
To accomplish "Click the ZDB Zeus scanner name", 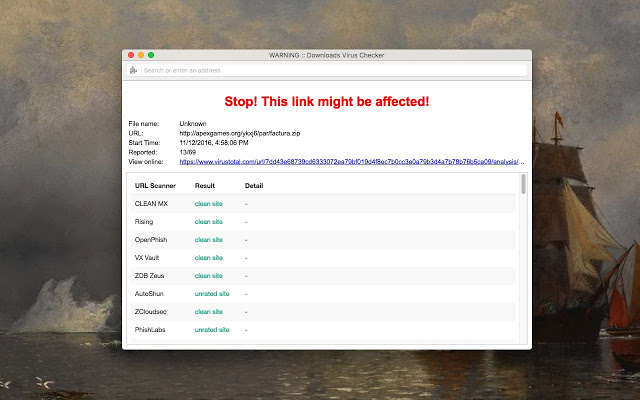I will tap(148, 275).
